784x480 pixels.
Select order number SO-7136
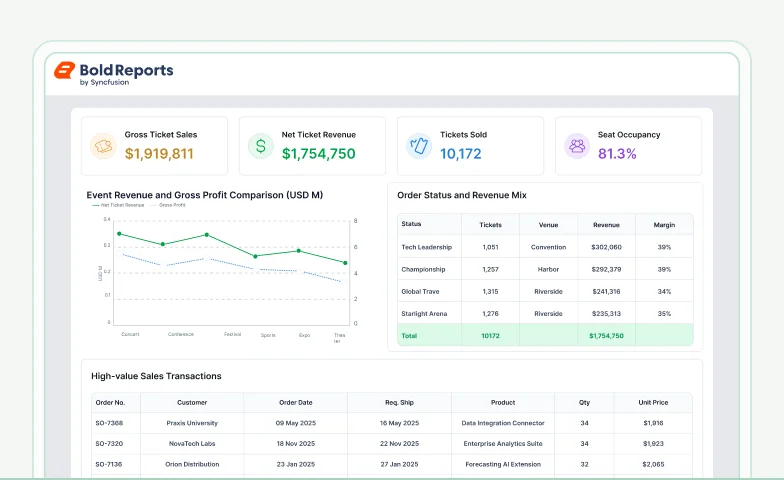point(108,464)
